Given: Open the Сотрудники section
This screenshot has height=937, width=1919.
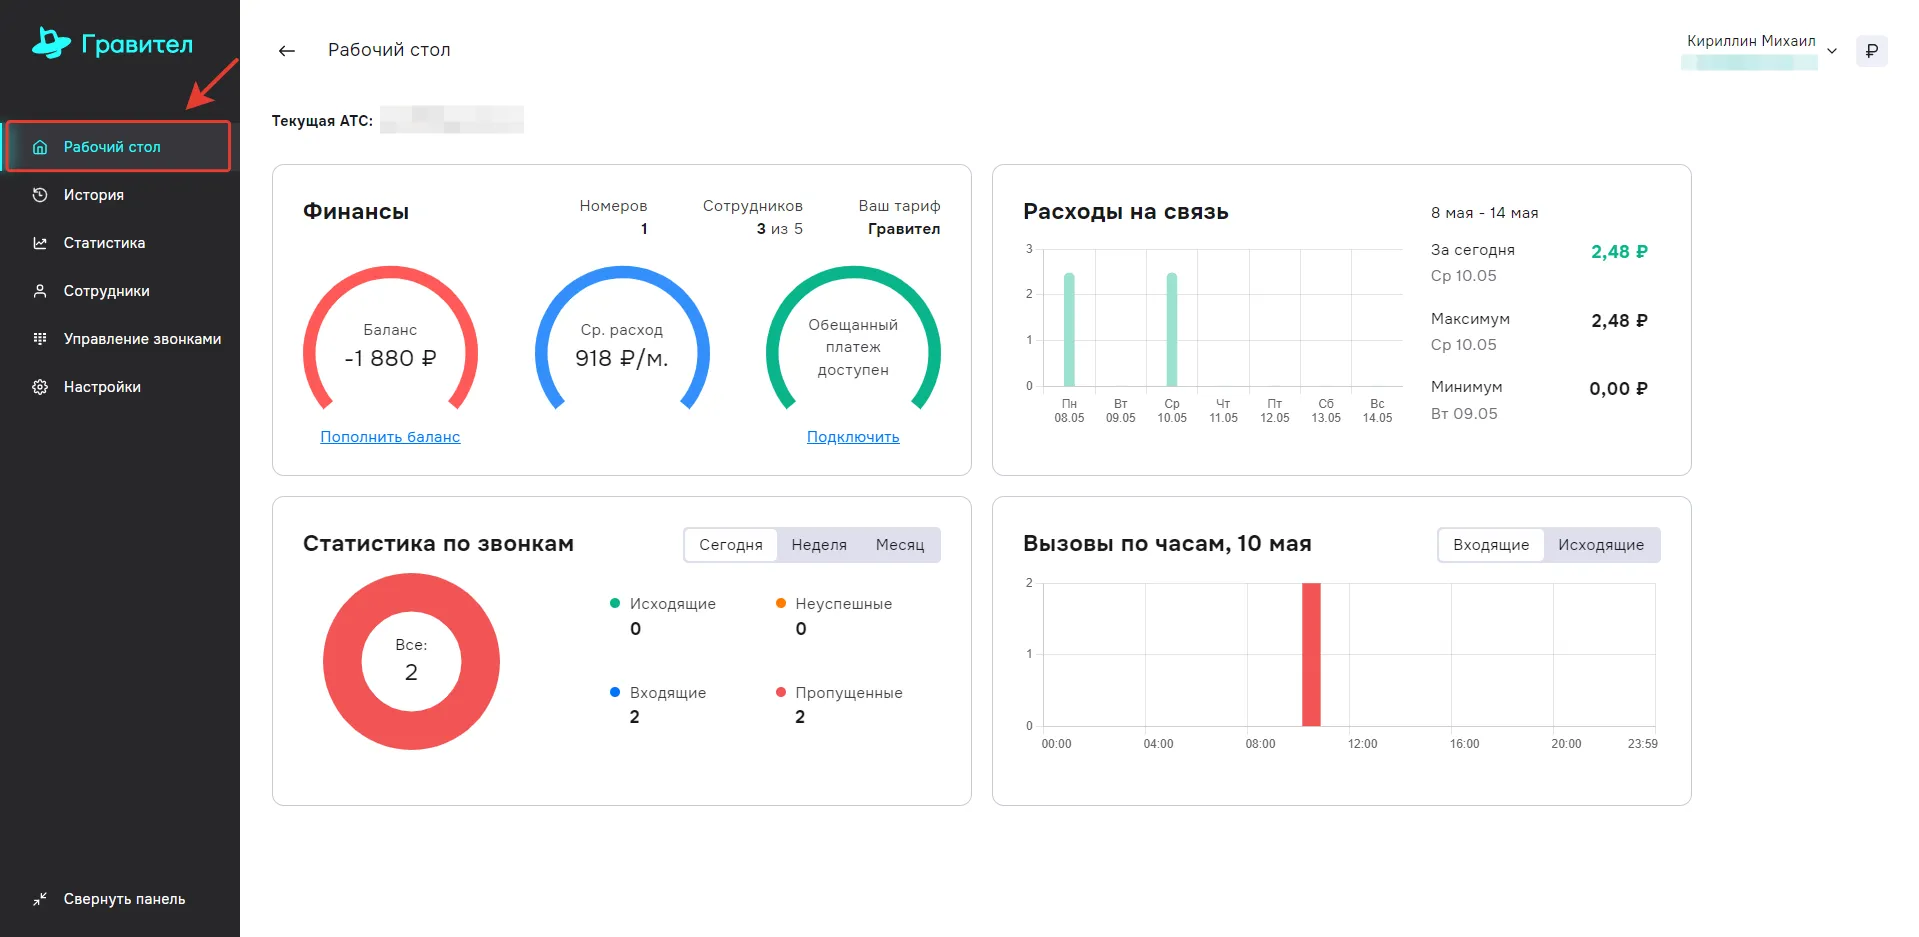Looking at the screenshot, I should point(119,291).
